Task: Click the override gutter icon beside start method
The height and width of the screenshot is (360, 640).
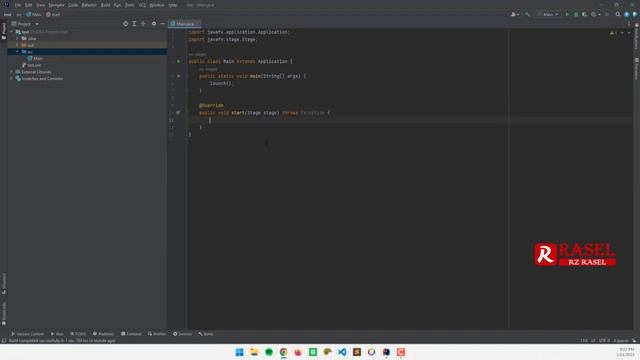Action: pyautogui.click(x=178, y=113)
